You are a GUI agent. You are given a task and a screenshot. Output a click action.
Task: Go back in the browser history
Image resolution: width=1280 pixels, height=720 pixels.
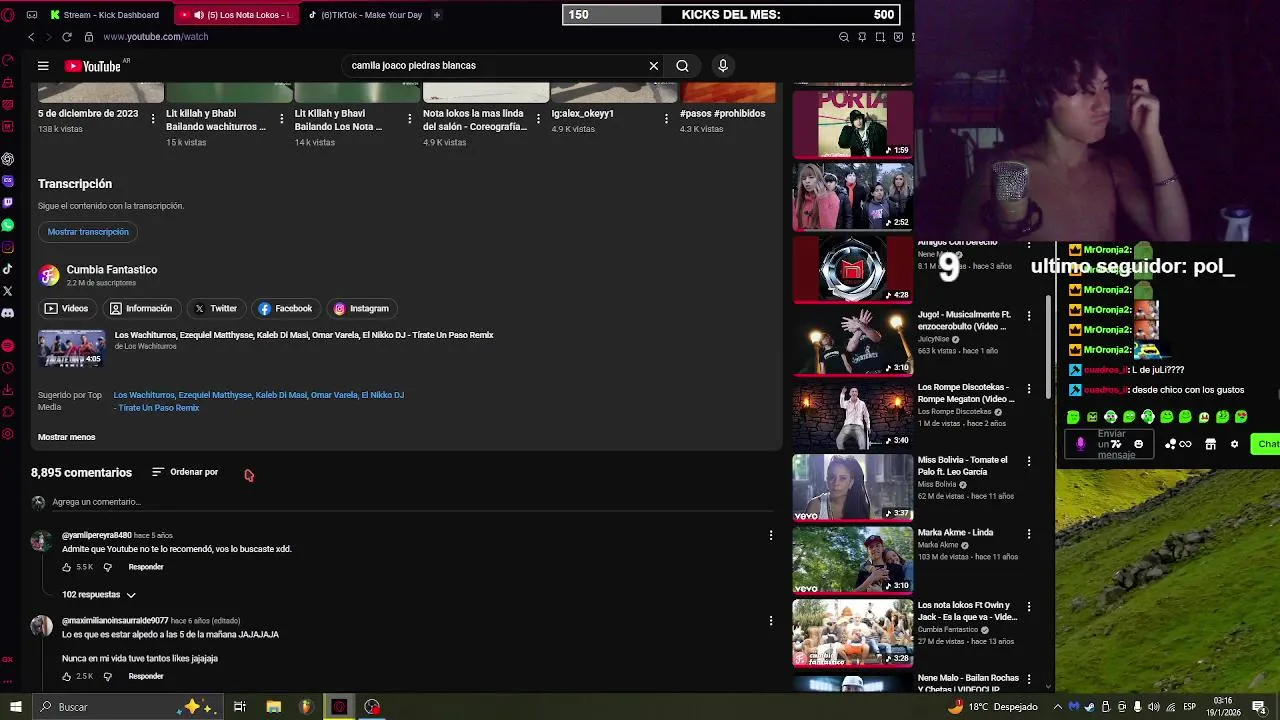coord(31,37)
